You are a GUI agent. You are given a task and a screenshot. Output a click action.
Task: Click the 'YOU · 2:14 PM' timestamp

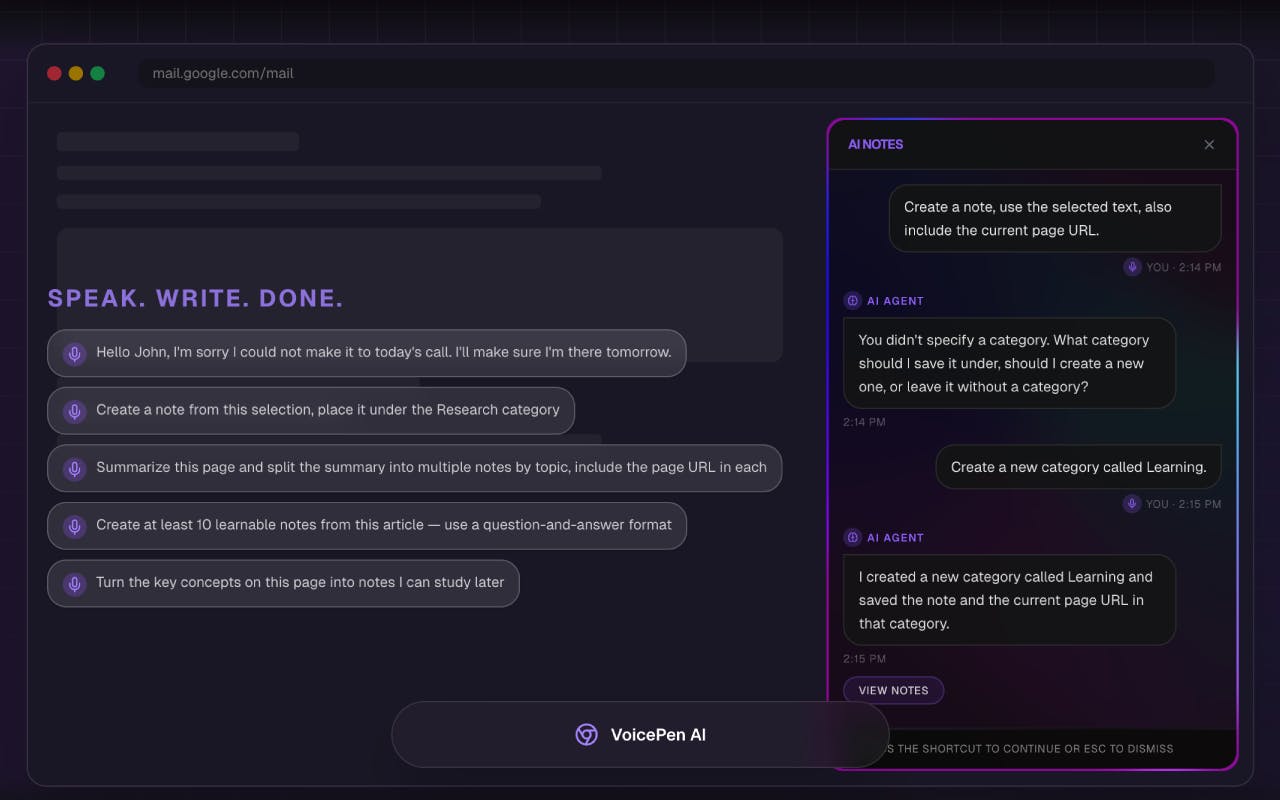[x=1184, y=268]
